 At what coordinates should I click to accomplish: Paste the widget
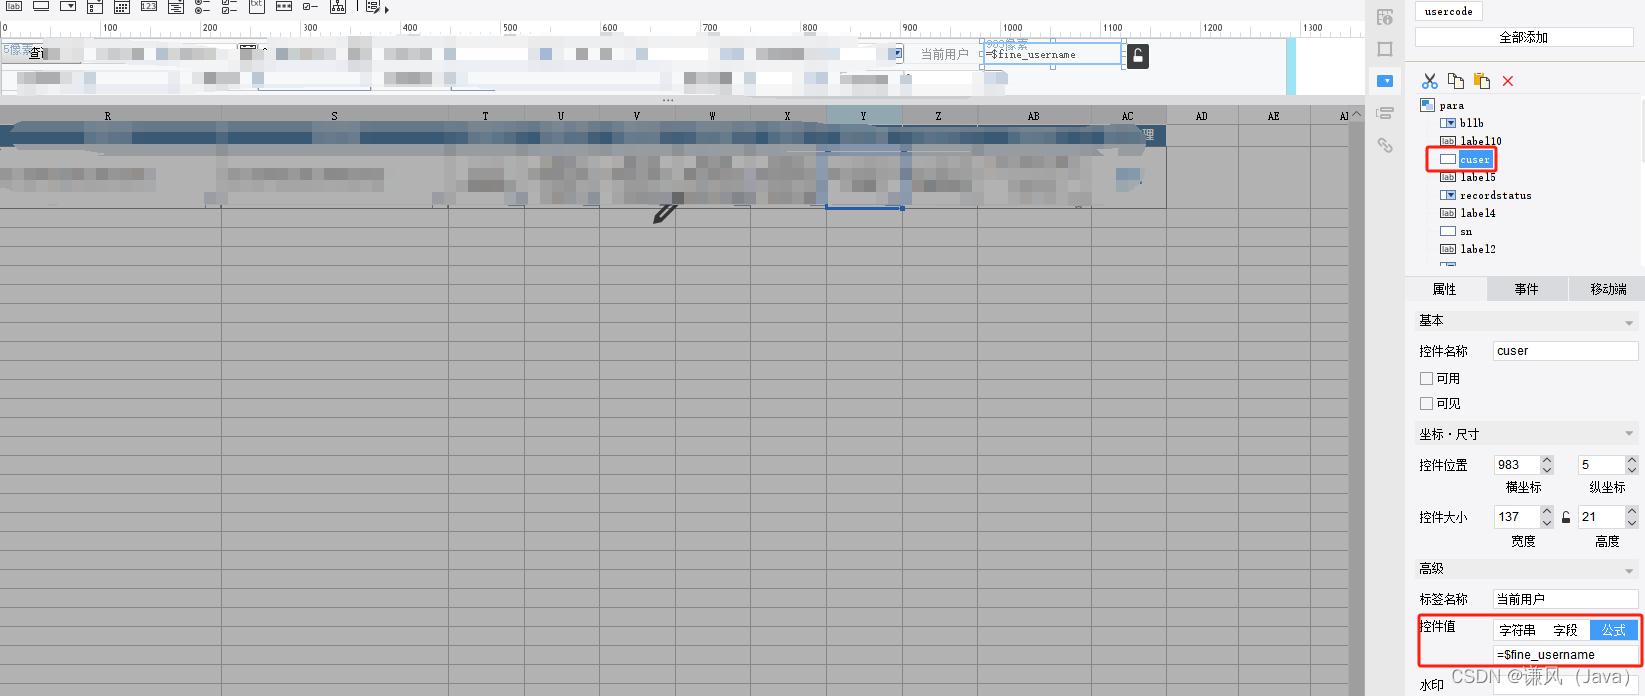pos(1482,81)
